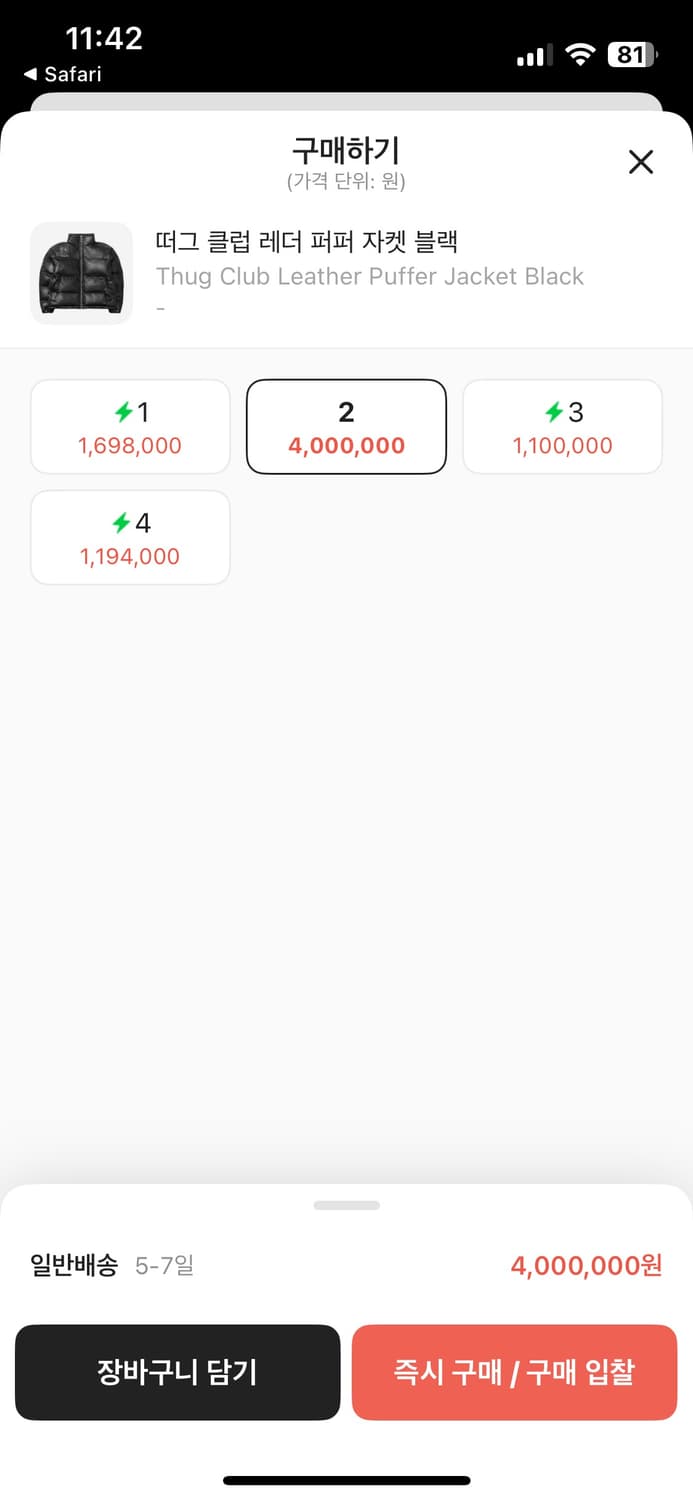Close the 구매하기 purchase sheet
Screen dimensions: 693x1500
point(640,162)
